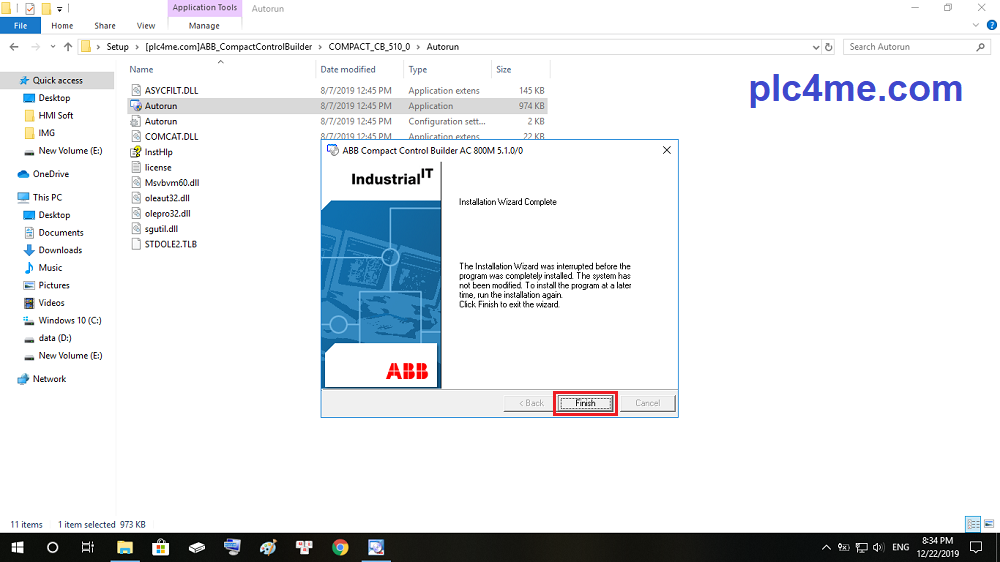Select the ASYCFILT.DLL file
Viewport: 1000px width, 562px height.
click(x=338, y=91)
